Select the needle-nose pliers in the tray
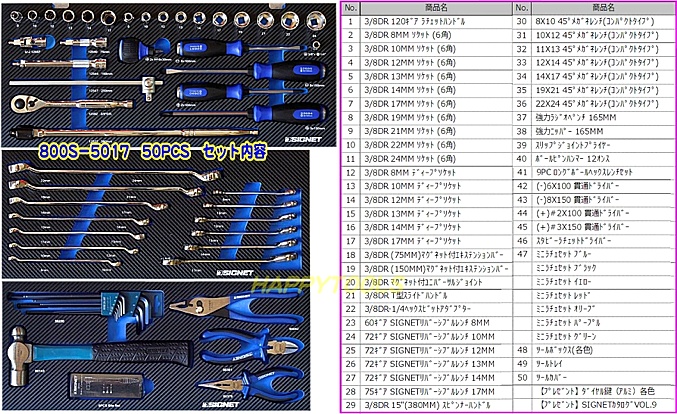 (x=251, y=384)
